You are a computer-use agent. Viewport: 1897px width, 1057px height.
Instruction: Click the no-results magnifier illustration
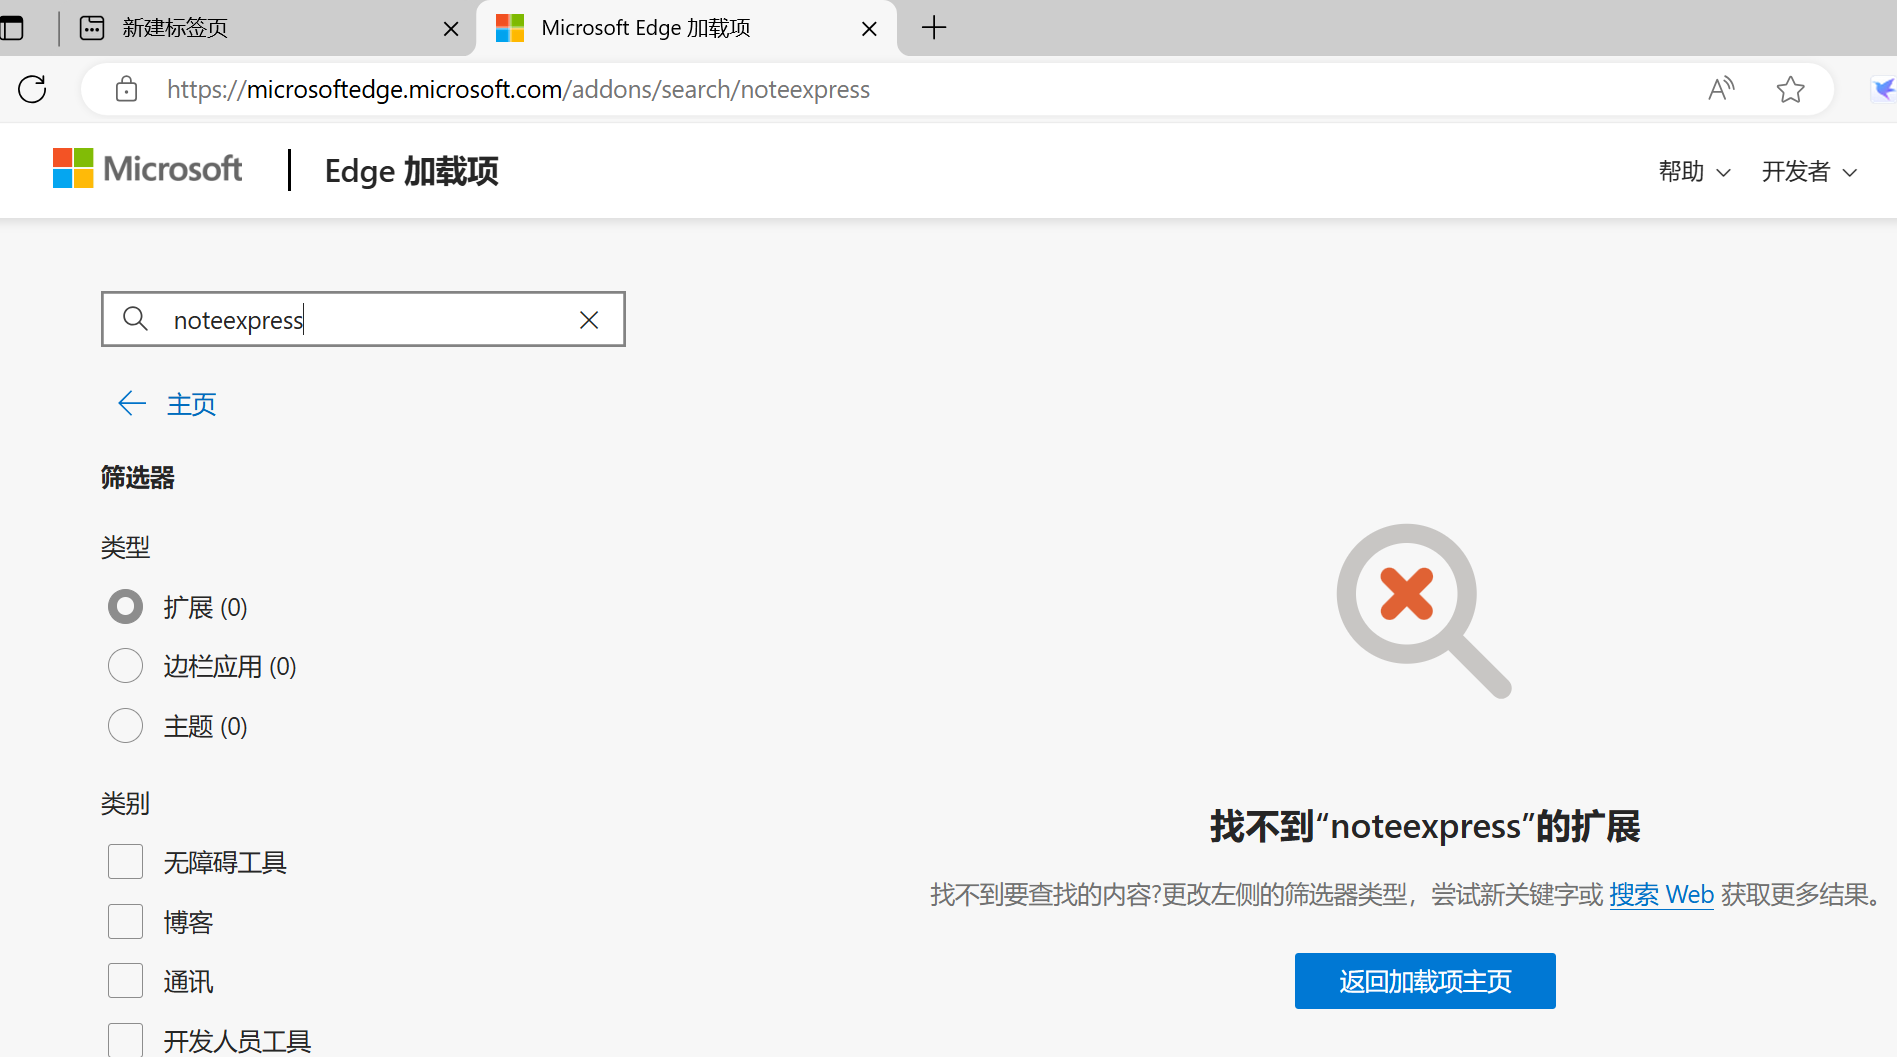1424,611
